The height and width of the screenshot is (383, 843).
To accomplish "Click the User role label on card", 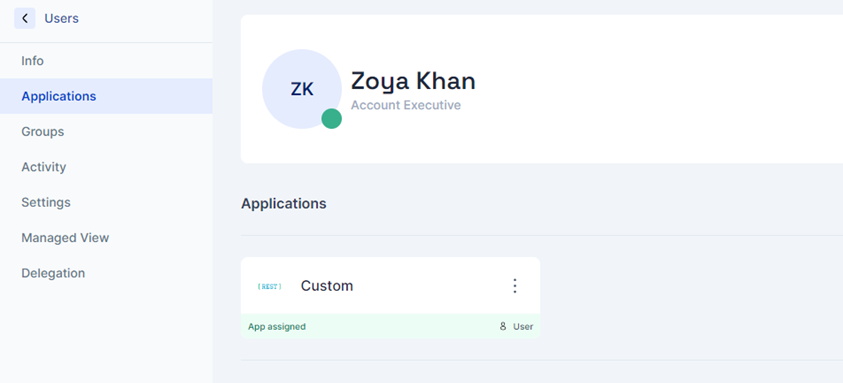I will [523, 327].
